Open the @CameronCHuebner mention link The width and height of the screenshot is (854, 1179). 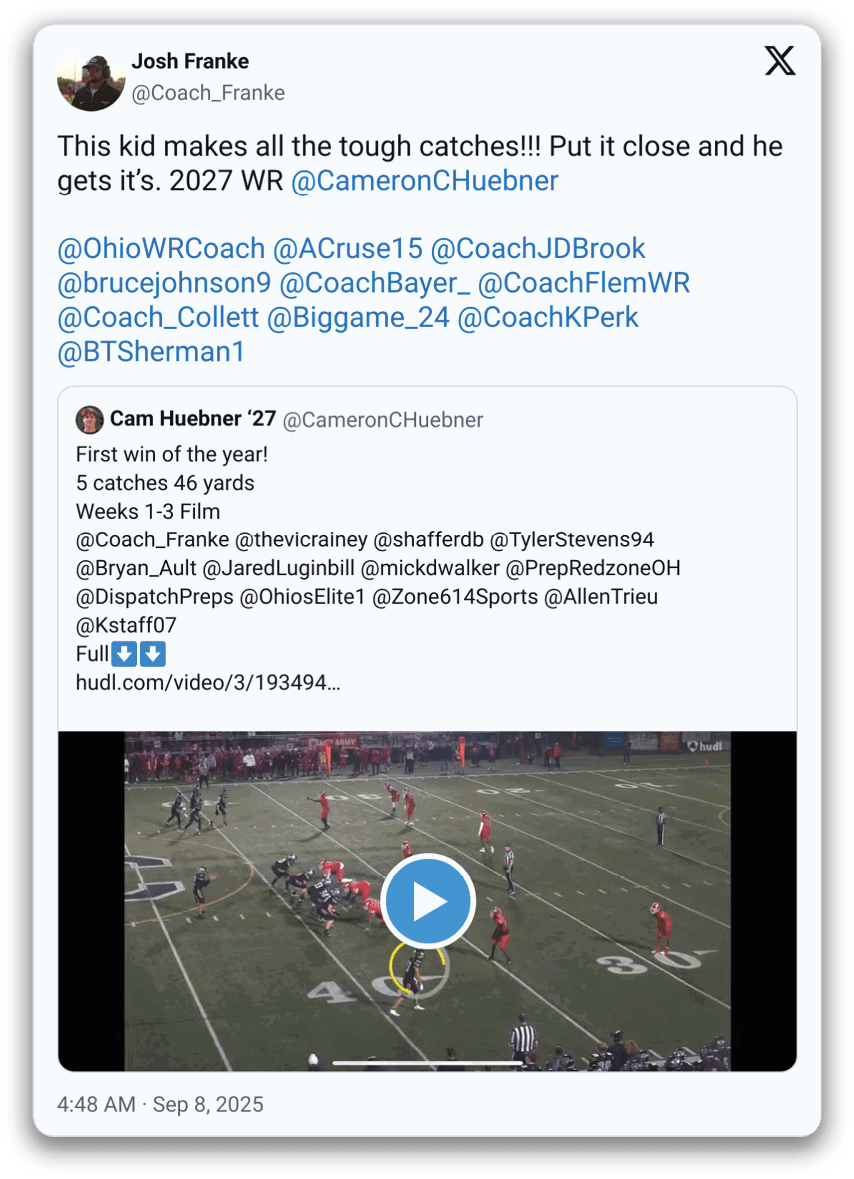coord(424,181)
